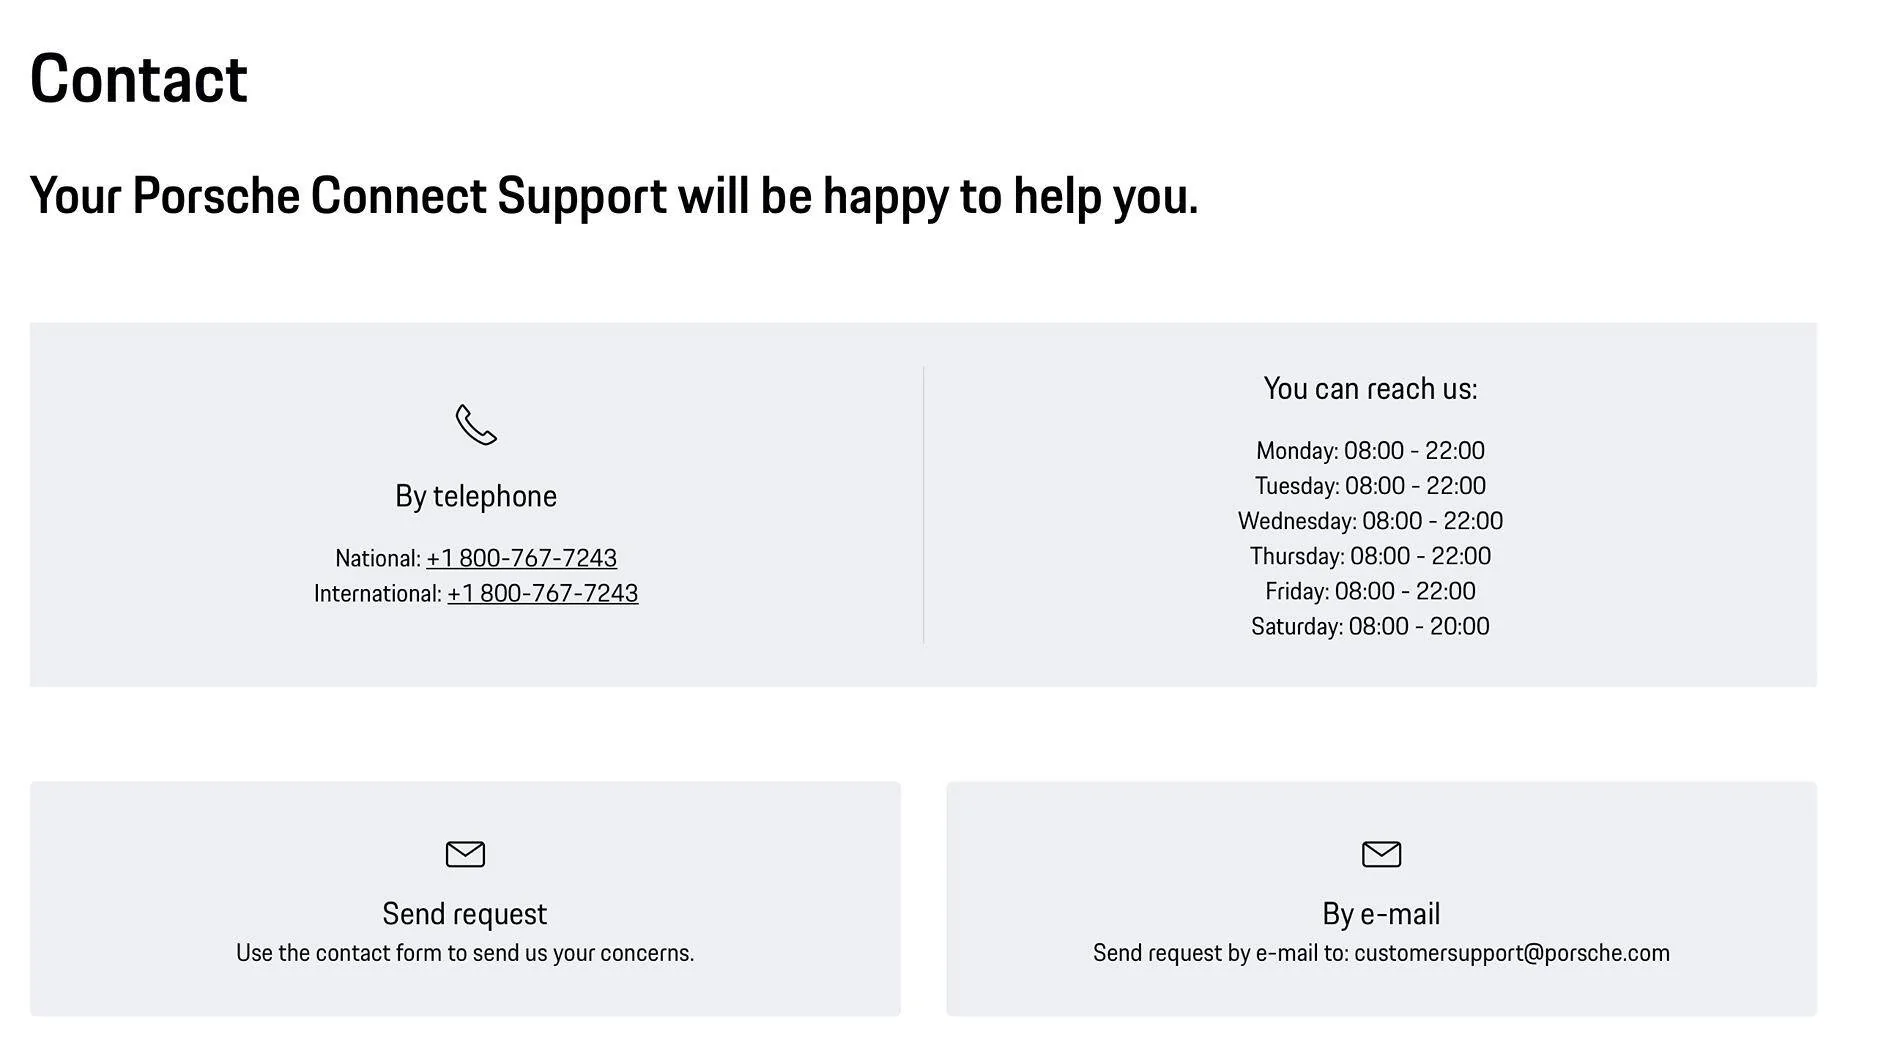Click the contact form description text
The width and height of the screenshot is (1900, 1045).
pos(465,953)
